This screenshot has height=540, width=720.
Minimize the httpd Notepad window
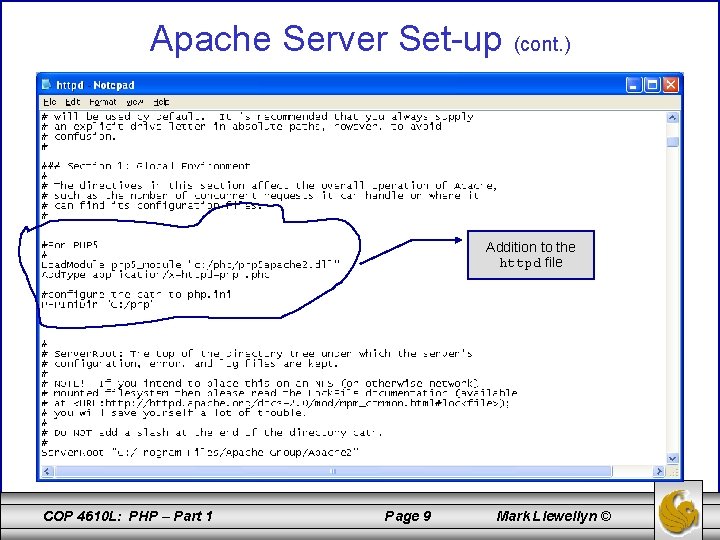tap(633, 85)
